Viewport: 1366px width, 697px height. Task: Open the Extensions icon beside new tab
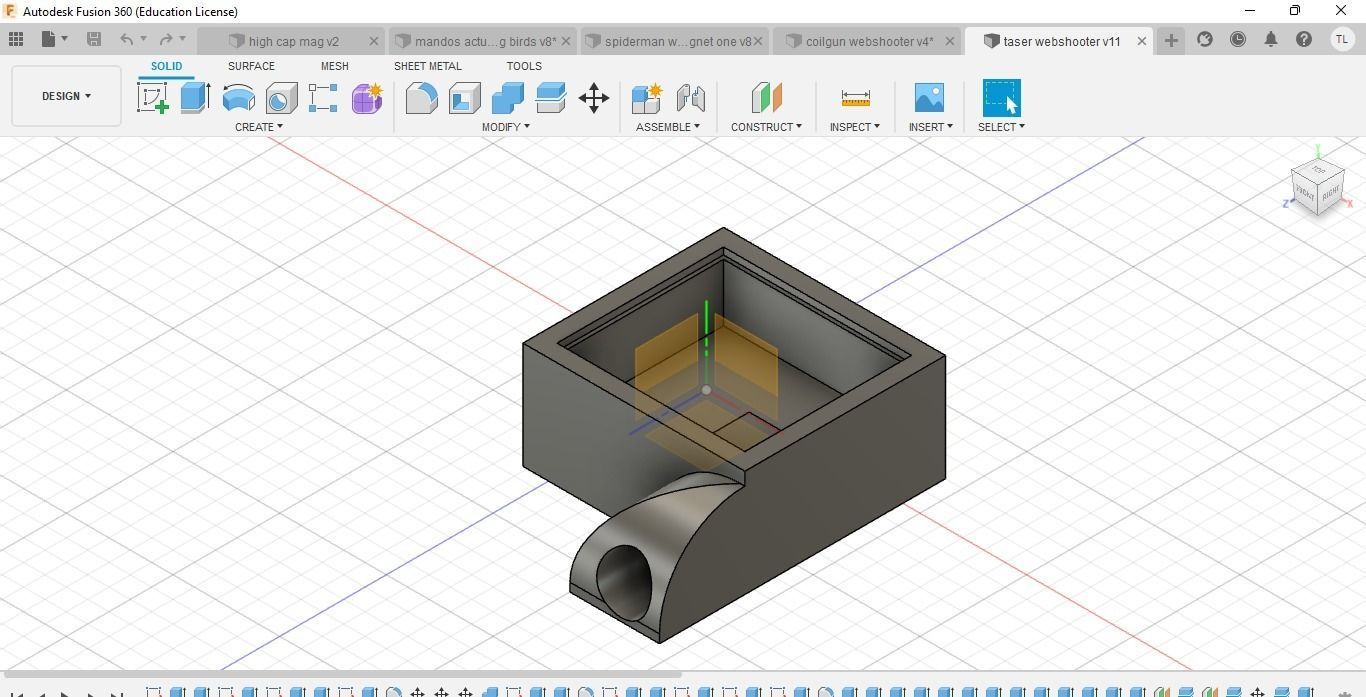1205,39
